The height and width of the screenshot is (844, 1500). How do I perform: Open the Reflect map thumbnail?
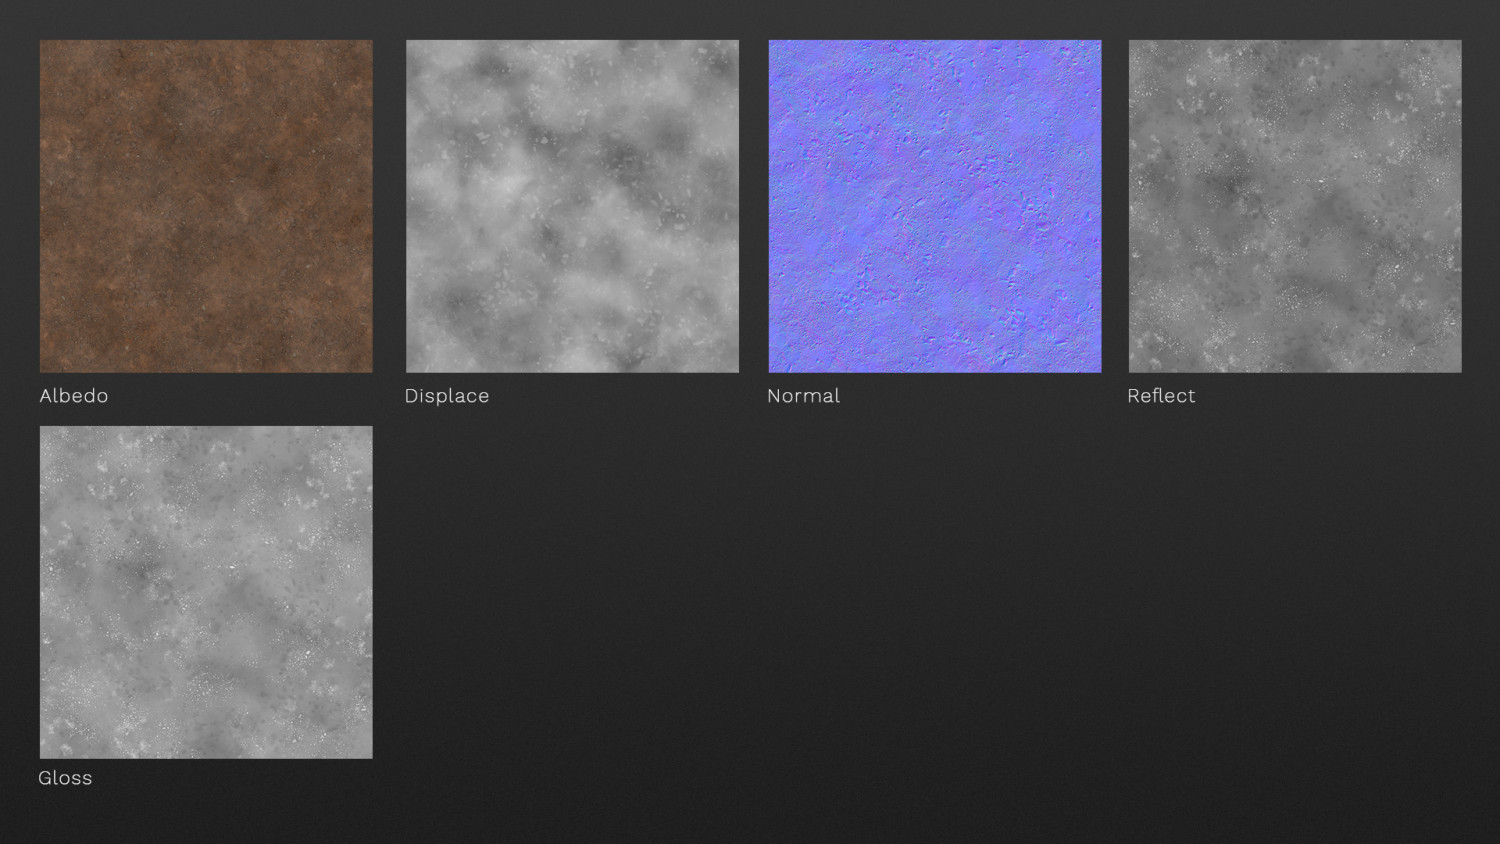coord(1295,206)
